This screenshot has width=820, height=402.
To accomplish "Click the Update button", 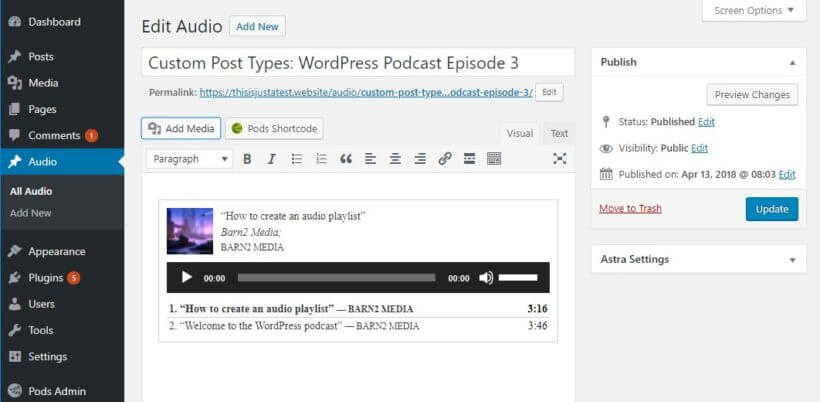I will [x=771, y=209].
